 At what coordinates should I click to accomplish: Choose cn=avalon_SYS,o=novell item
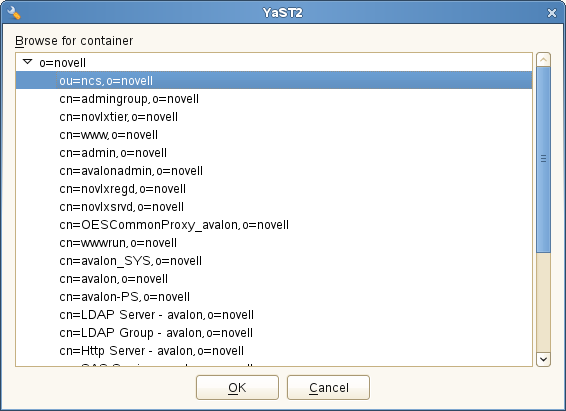pyautogui.click(x=130, y=261)
